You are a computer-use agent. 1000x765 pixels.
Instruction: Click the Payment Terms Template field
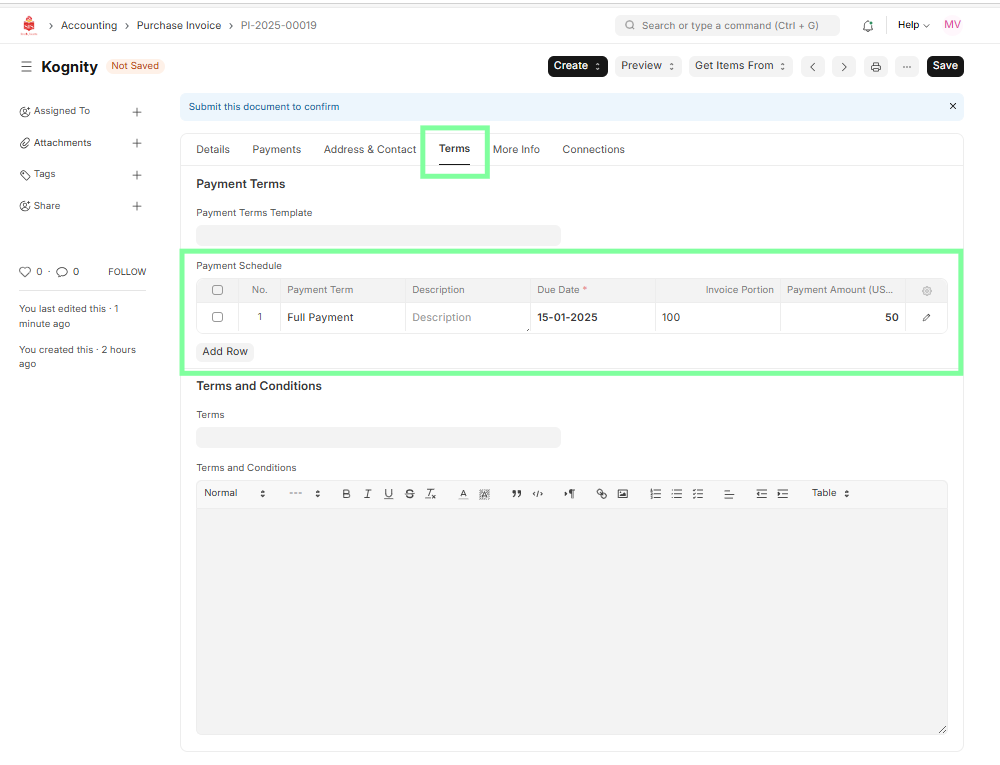pos(378,236)
